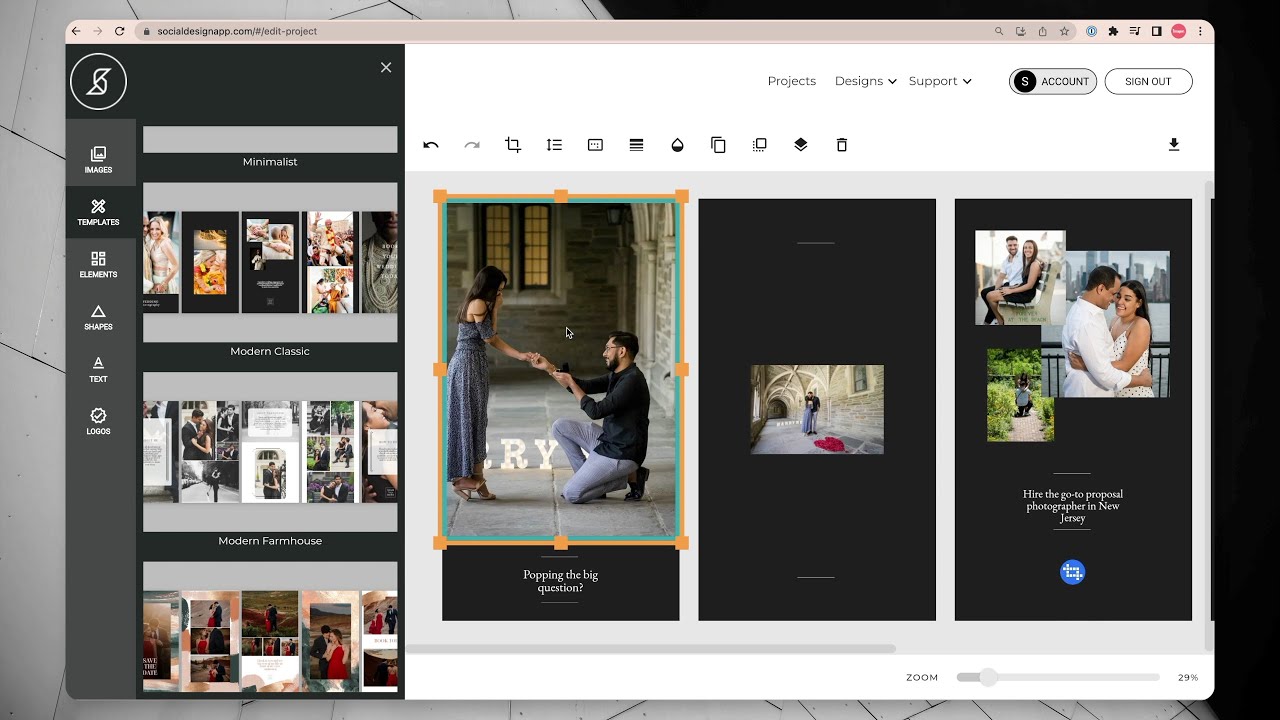Open the layers ordering icon

[x=800, y=145]
